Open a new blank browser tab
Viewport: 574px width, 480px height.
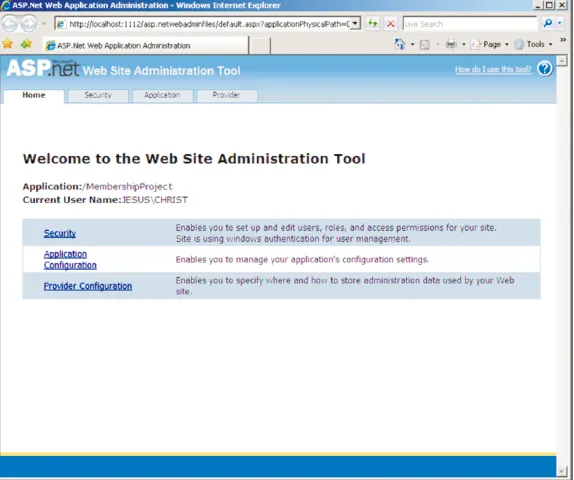click(260, 46)
